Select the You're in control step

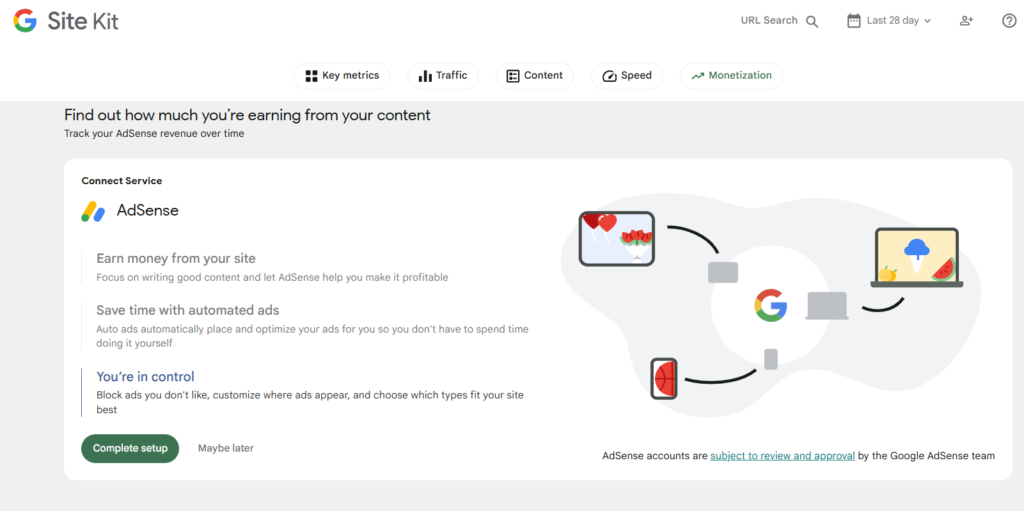pos(145,377)
